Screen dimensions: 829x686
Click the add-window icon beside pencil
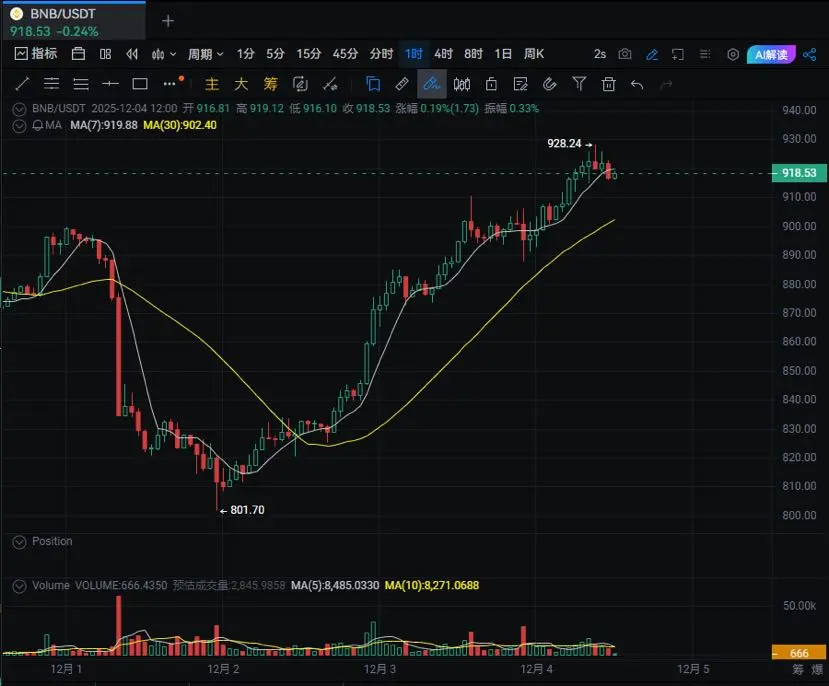pos(678,54)
